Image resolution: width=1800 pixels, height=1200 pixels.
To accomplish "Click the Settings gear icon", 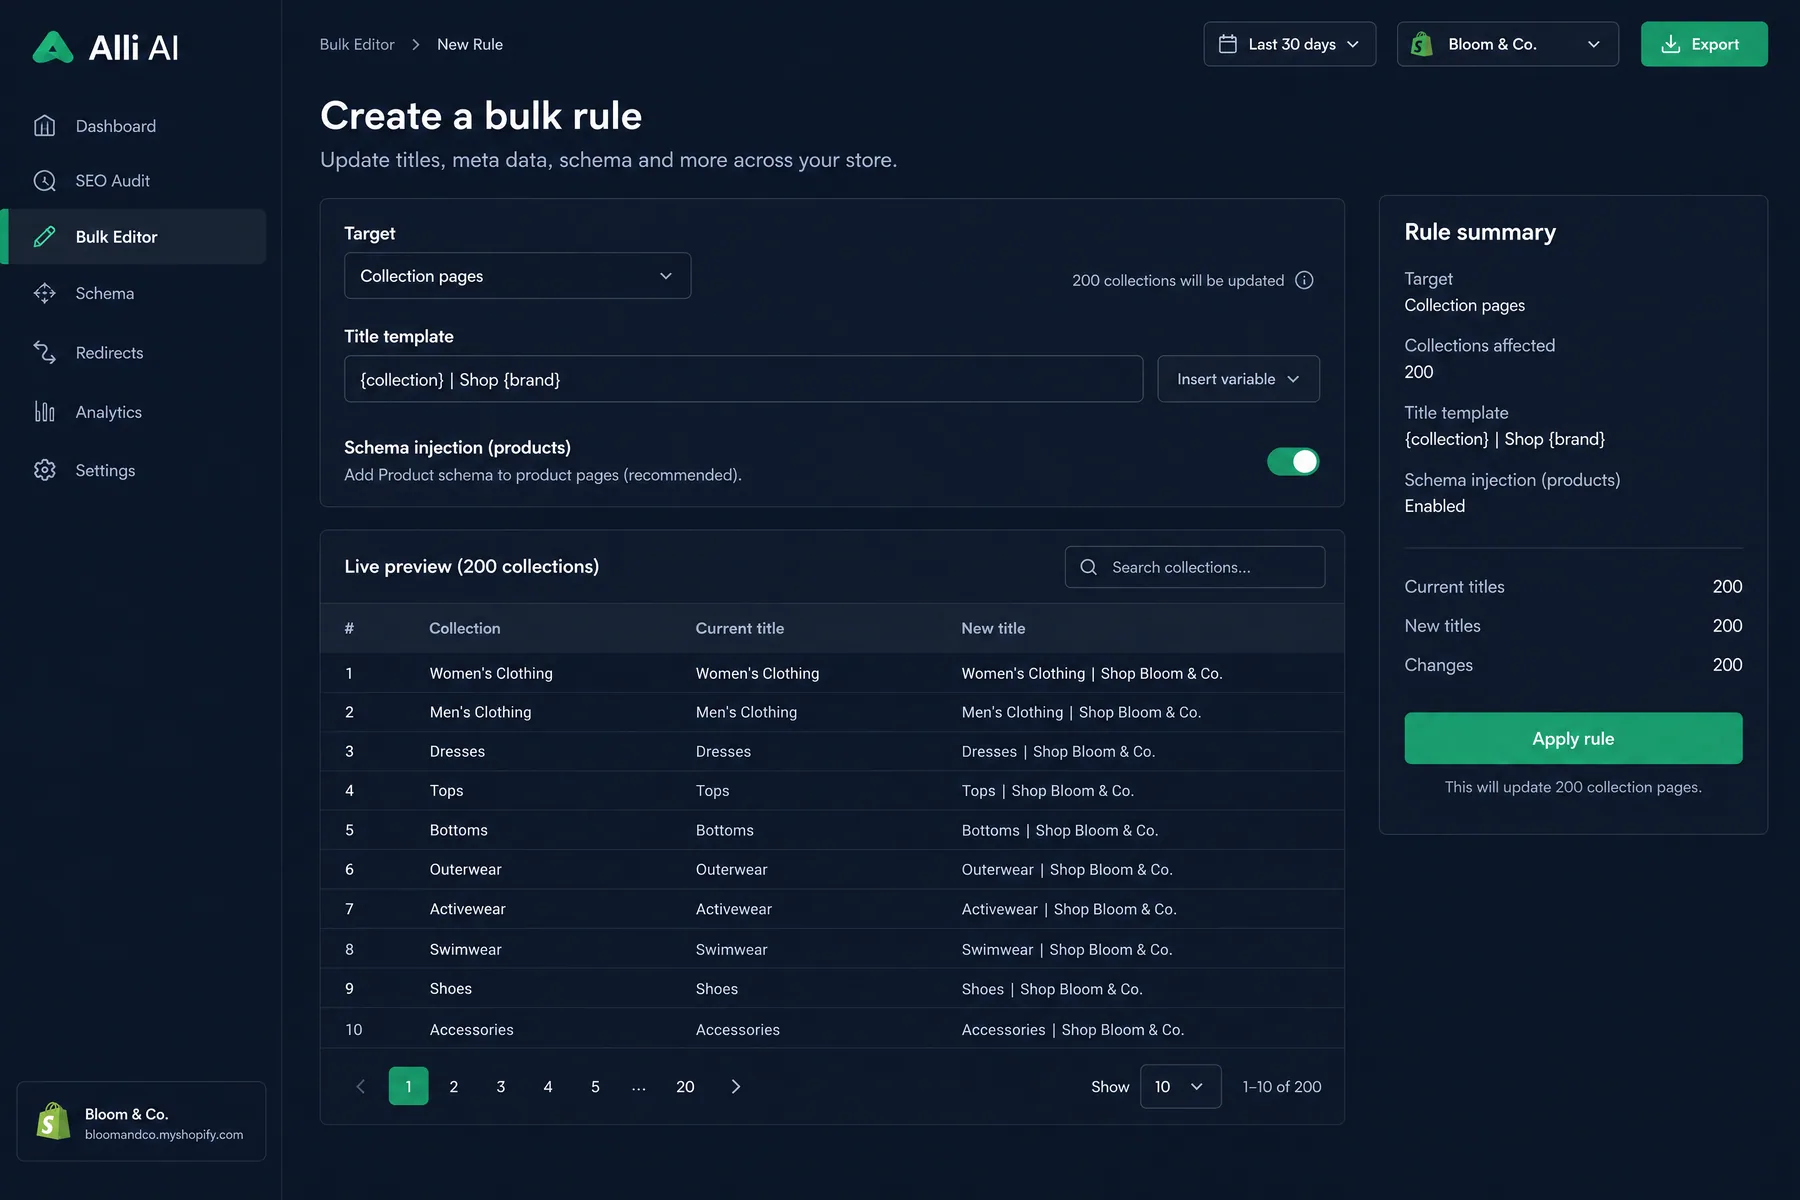I will coord(44,470).
